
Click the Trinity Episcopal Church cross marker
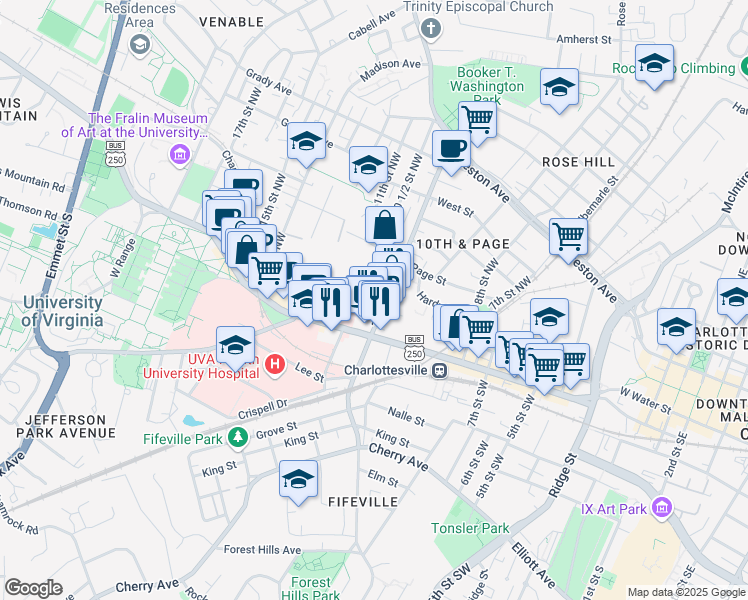click(x=431, y=29)
